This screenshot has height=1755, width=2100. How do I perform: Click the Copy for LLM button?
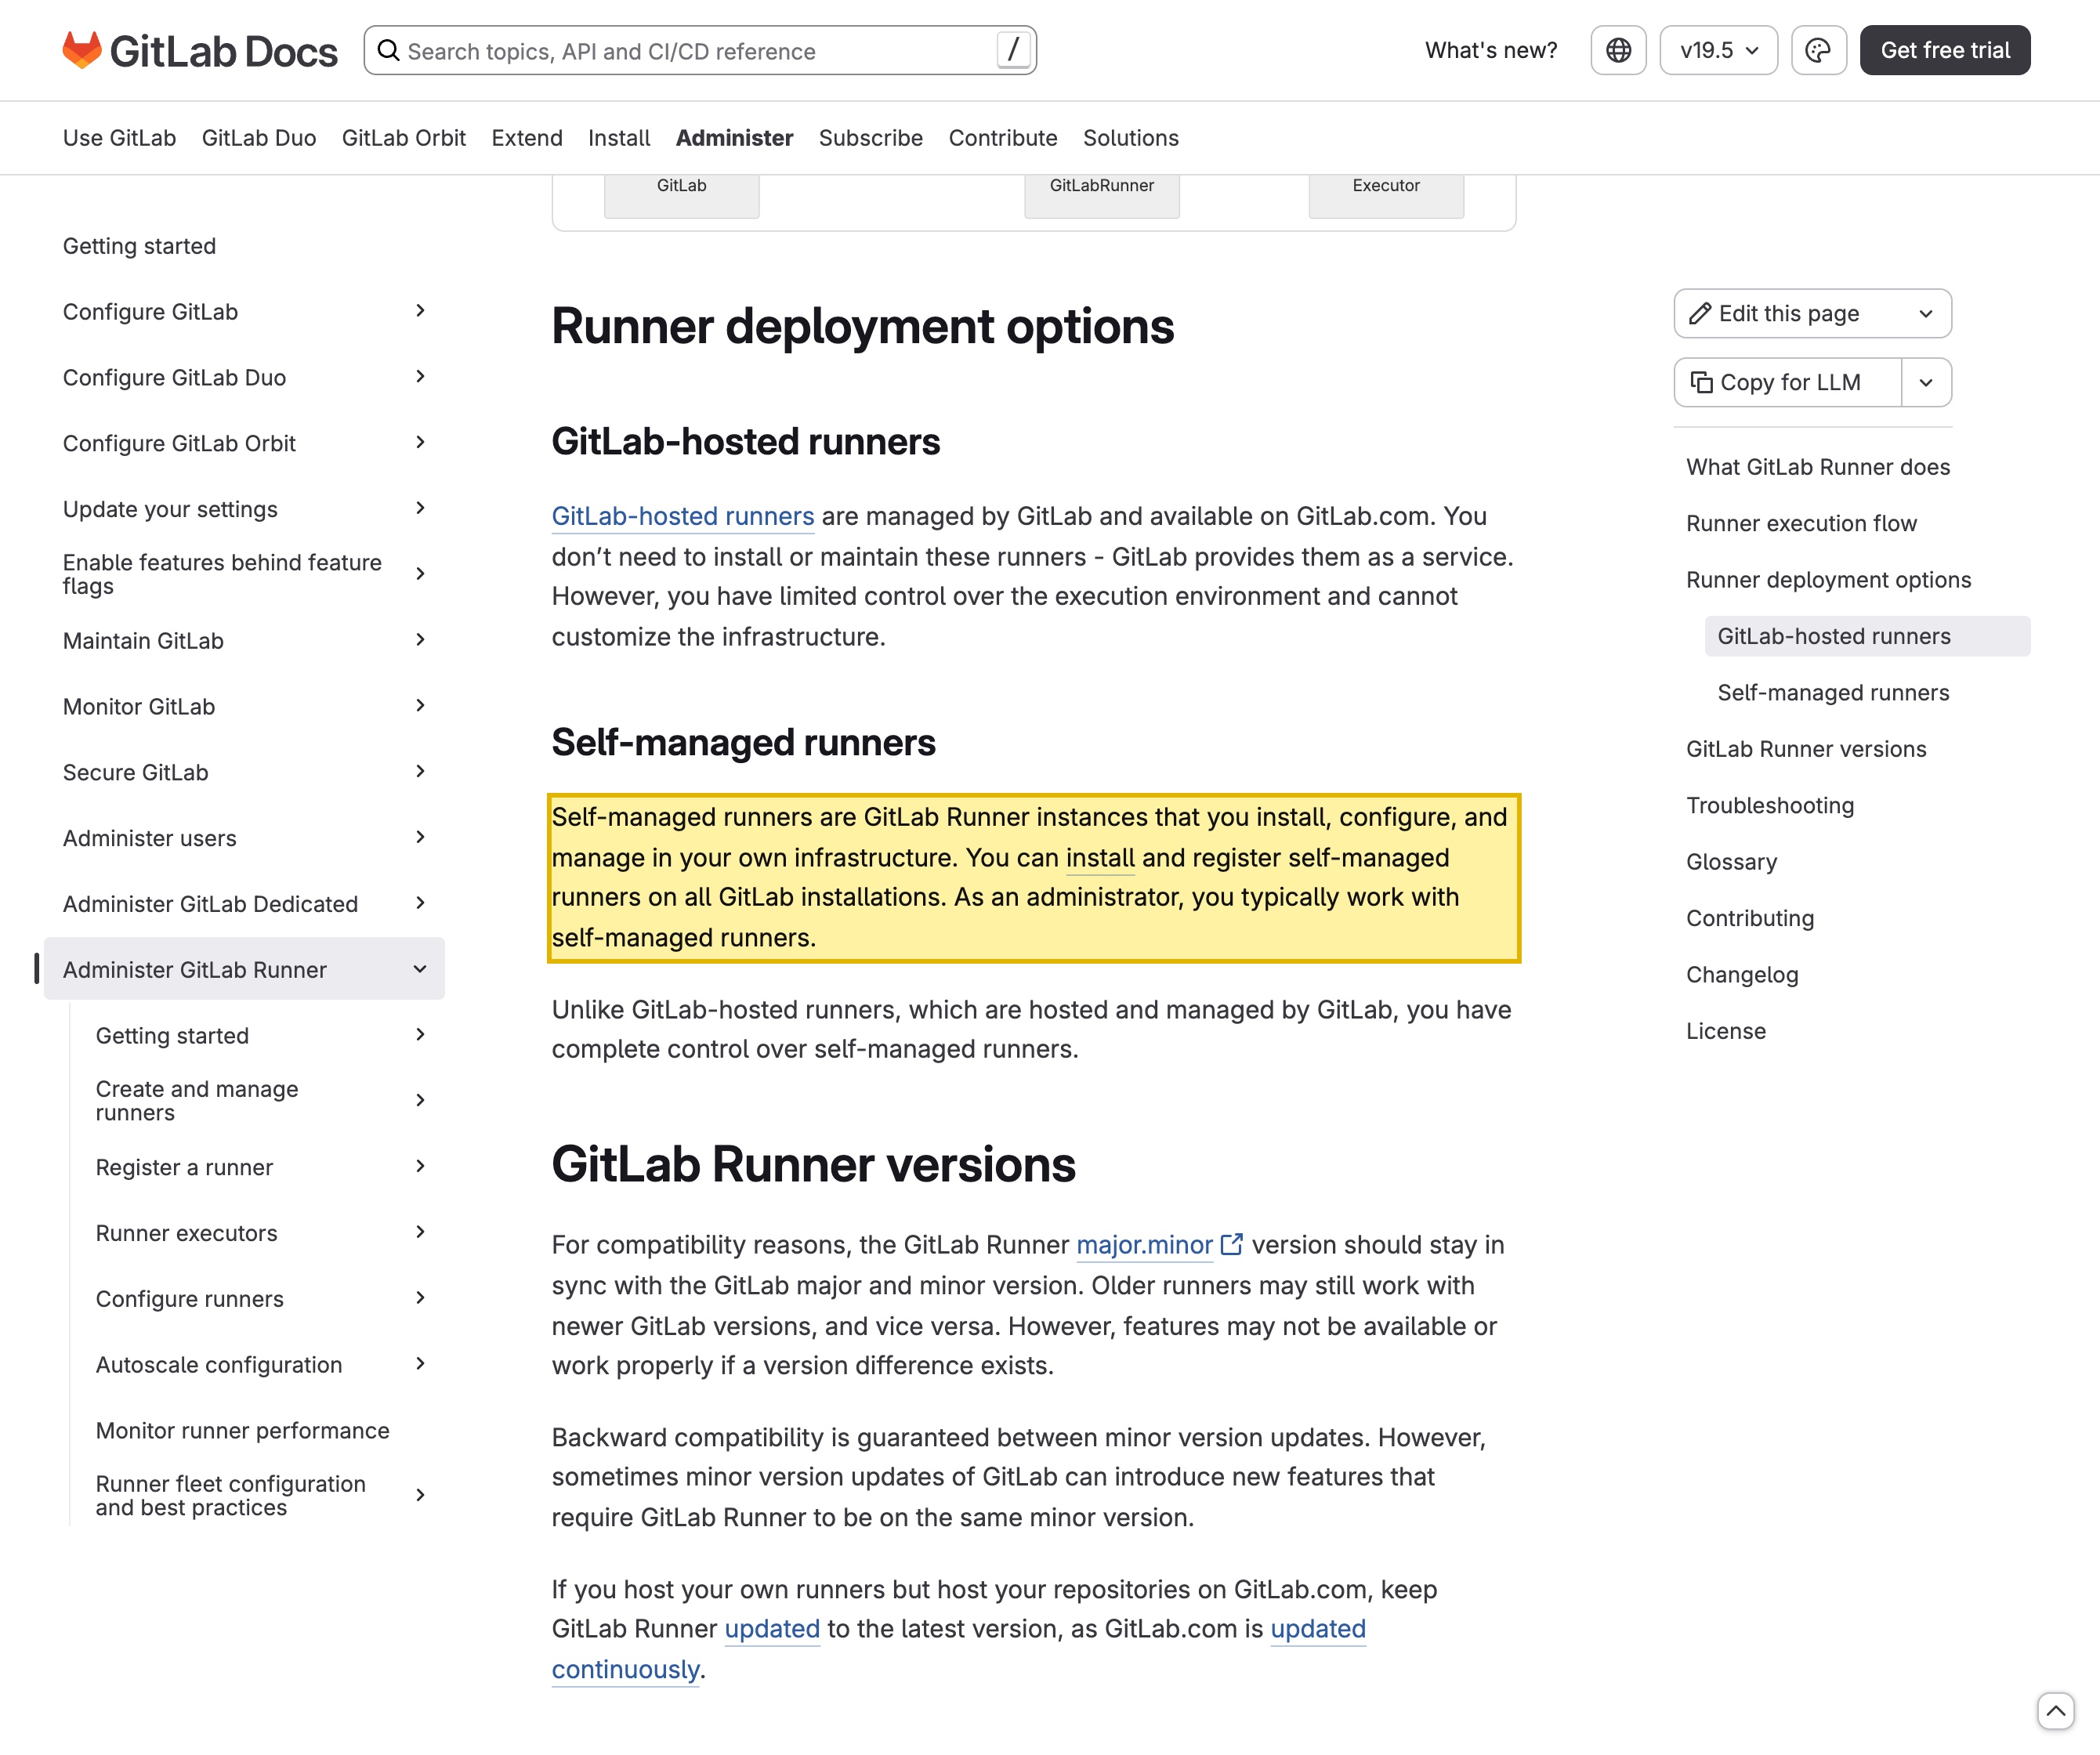tap(1788, 382)
